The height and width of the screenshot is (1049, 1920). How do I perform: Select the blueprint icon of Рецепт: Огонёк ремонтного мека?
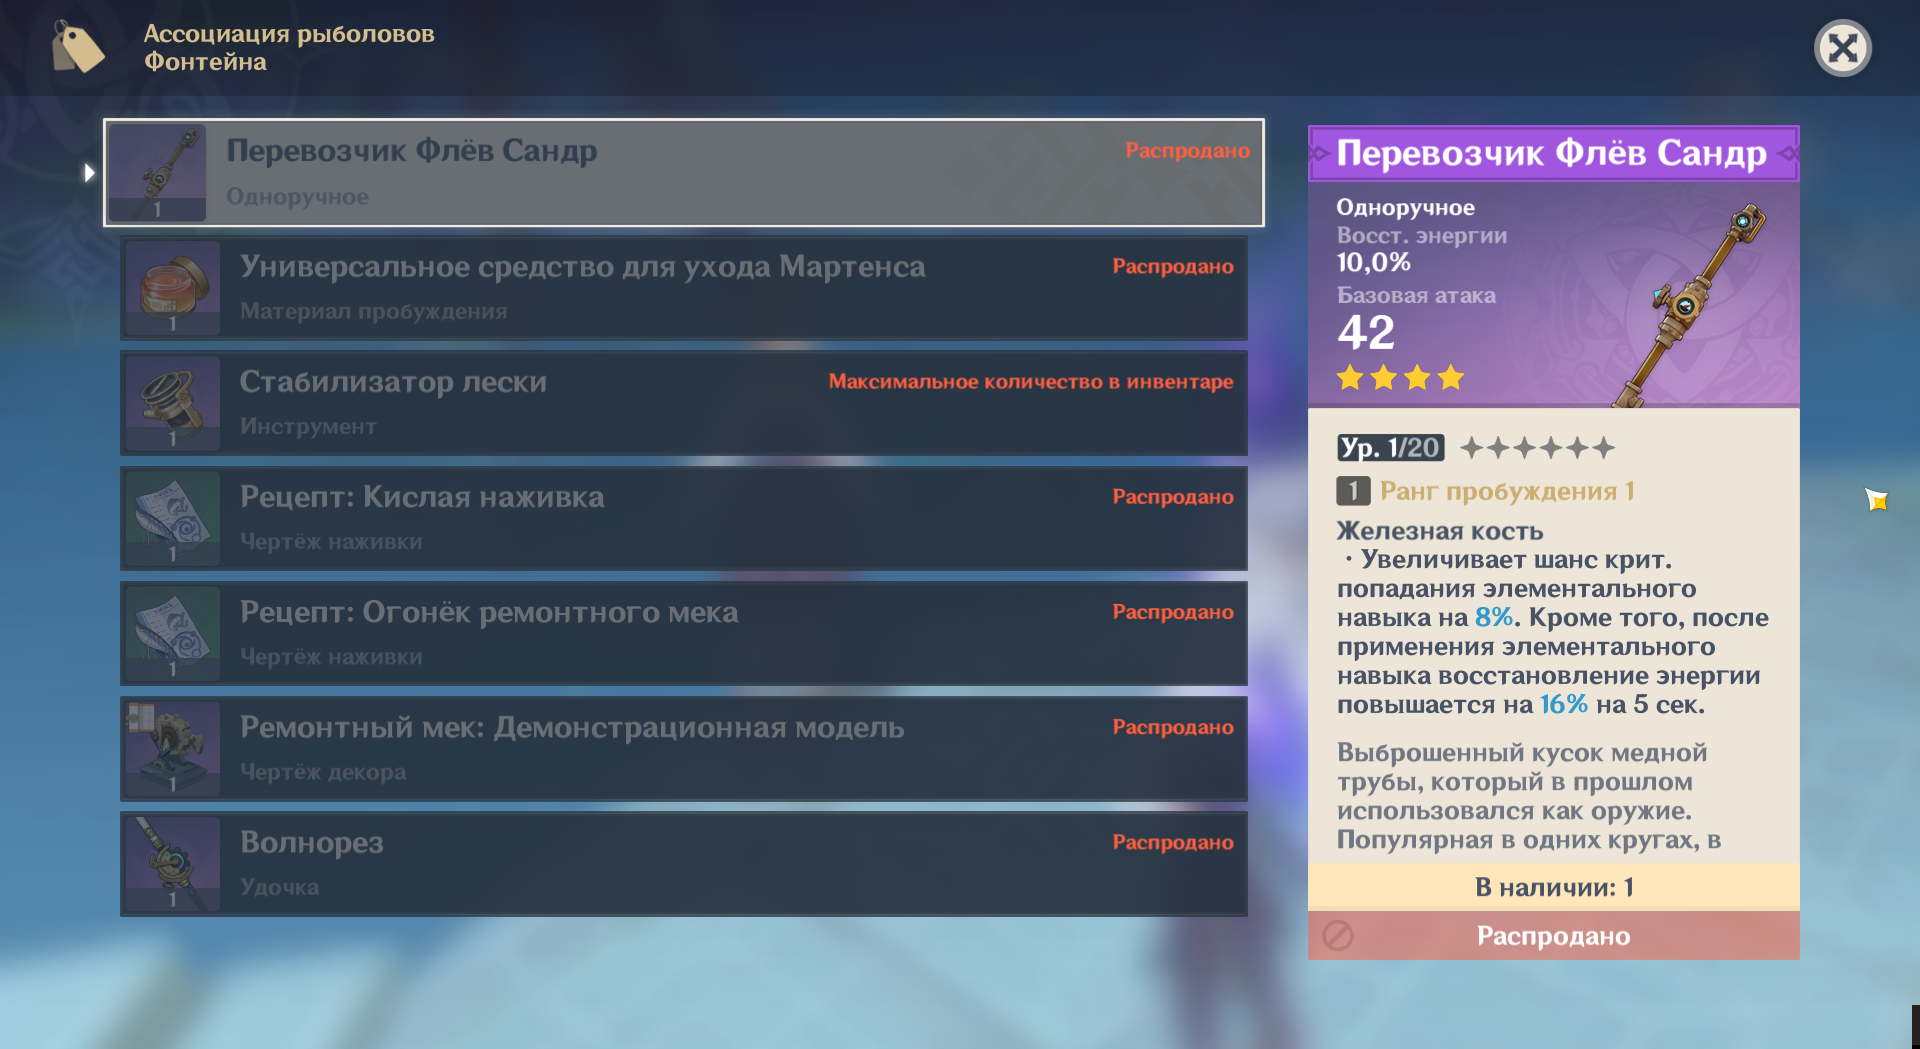(x=172, y=633)
